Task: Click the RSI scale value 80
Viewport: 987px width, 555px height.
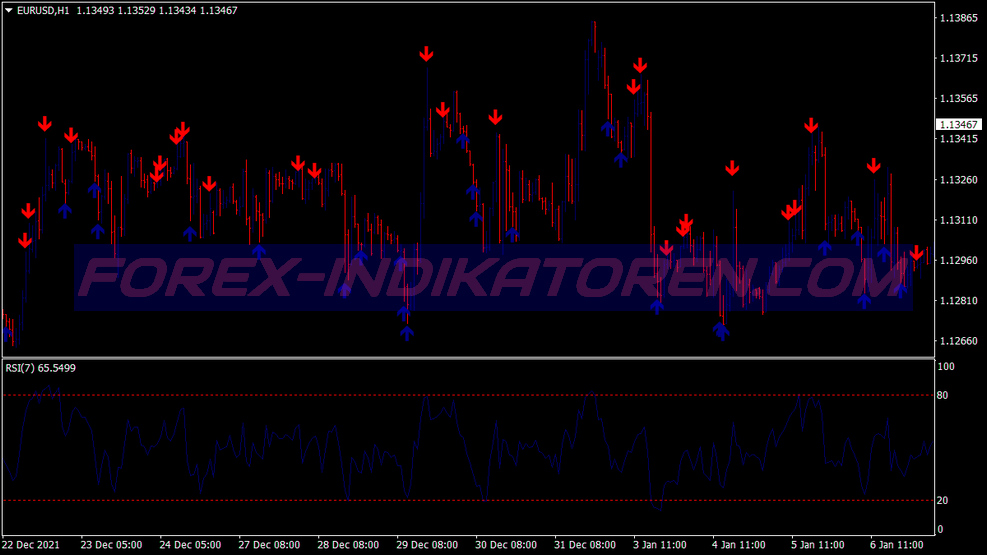Action: (x=942, y=395)
